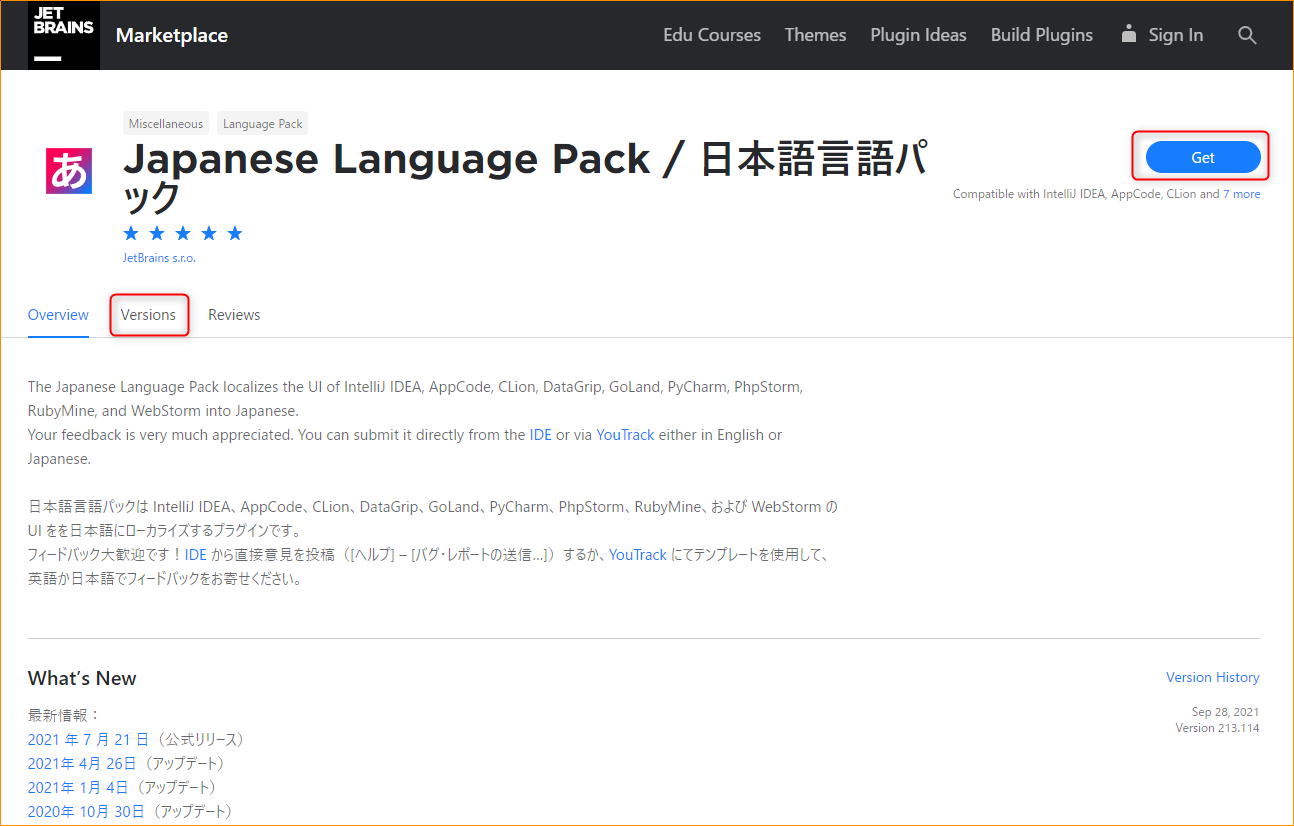Switch to the Versions tab
The height and width of the screenshot is (826, 1294).
148,315
